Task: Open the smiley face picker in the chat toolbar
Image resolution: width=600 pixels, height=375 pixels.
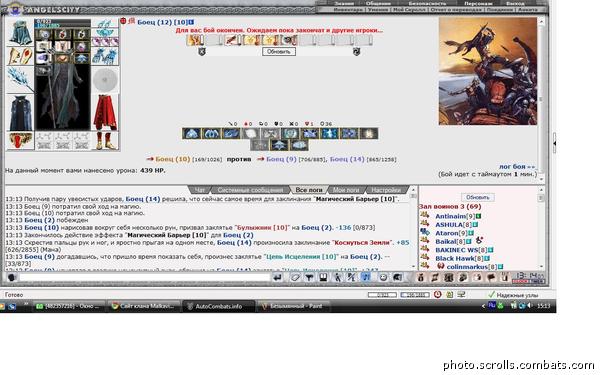Action: pos(383,277)
